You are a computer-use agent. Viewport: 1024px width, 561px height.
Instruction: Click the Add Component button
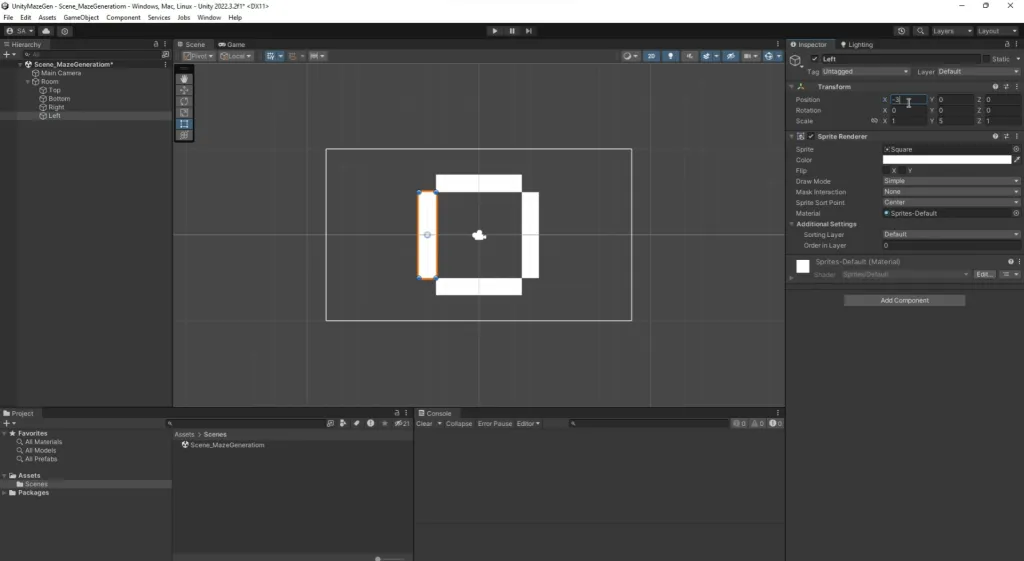point(904,300)
